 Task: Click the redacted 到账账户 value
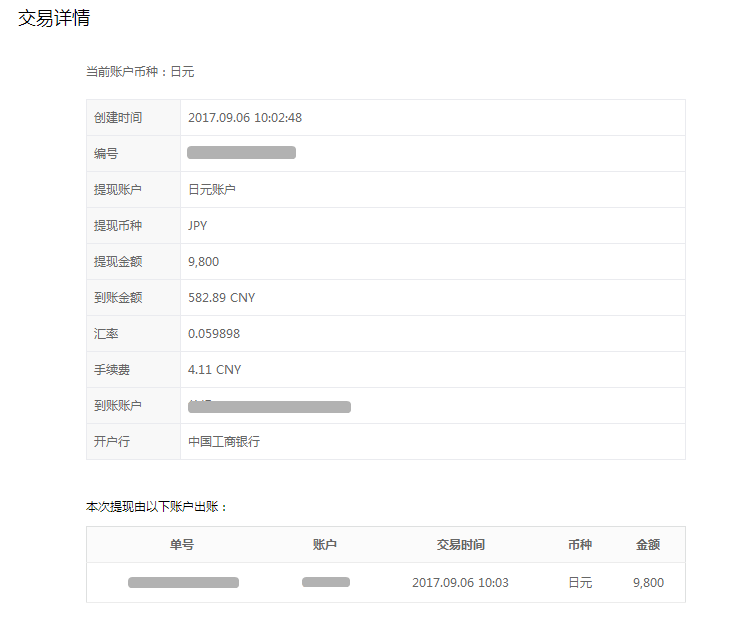pos(269,407)
